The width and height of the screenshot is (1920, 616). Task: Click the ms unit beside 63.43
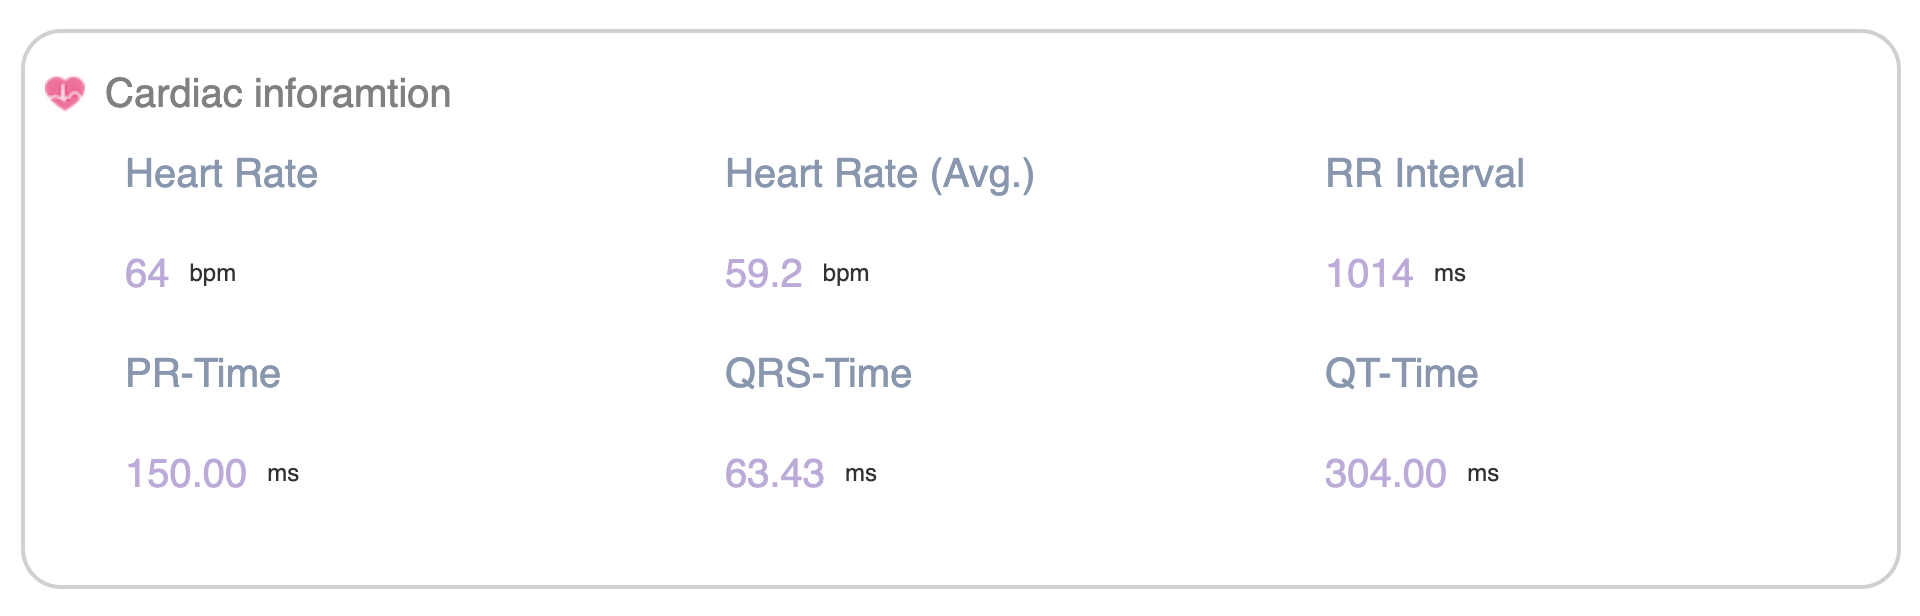[860, 474]
